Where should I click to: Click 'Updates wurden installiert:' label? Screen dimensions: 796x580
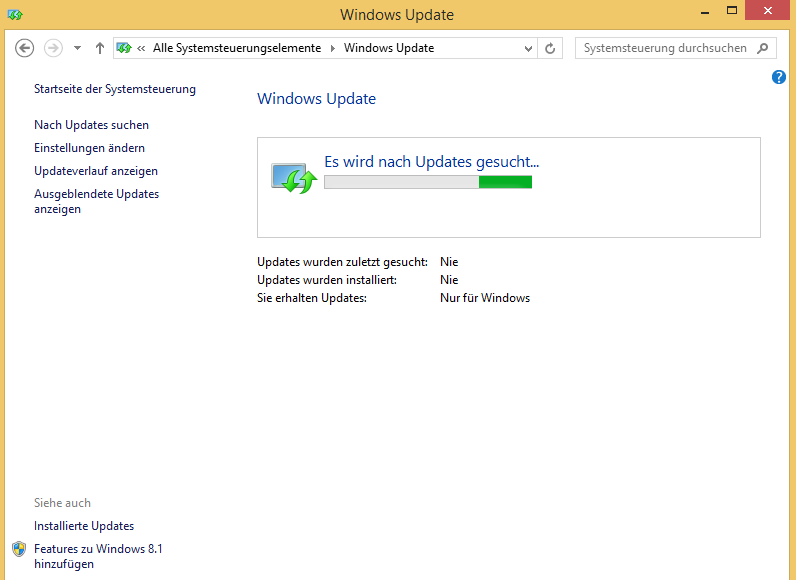click(327, 280)
